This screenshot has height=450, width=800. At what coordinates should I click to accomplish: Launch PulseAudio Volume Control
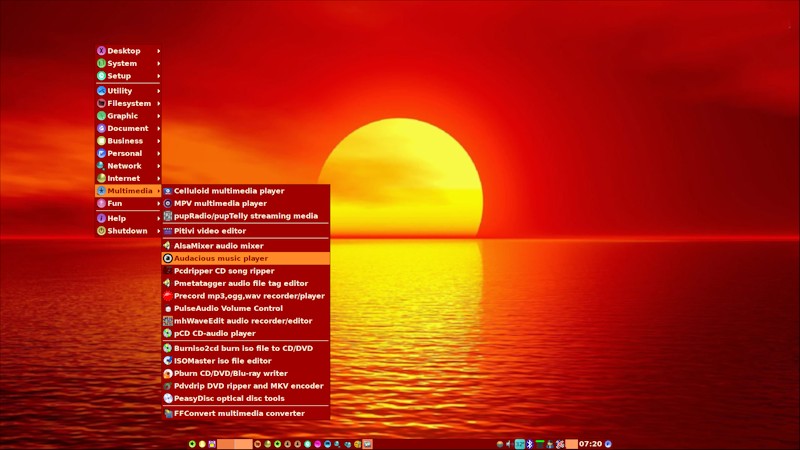point(246,308)
